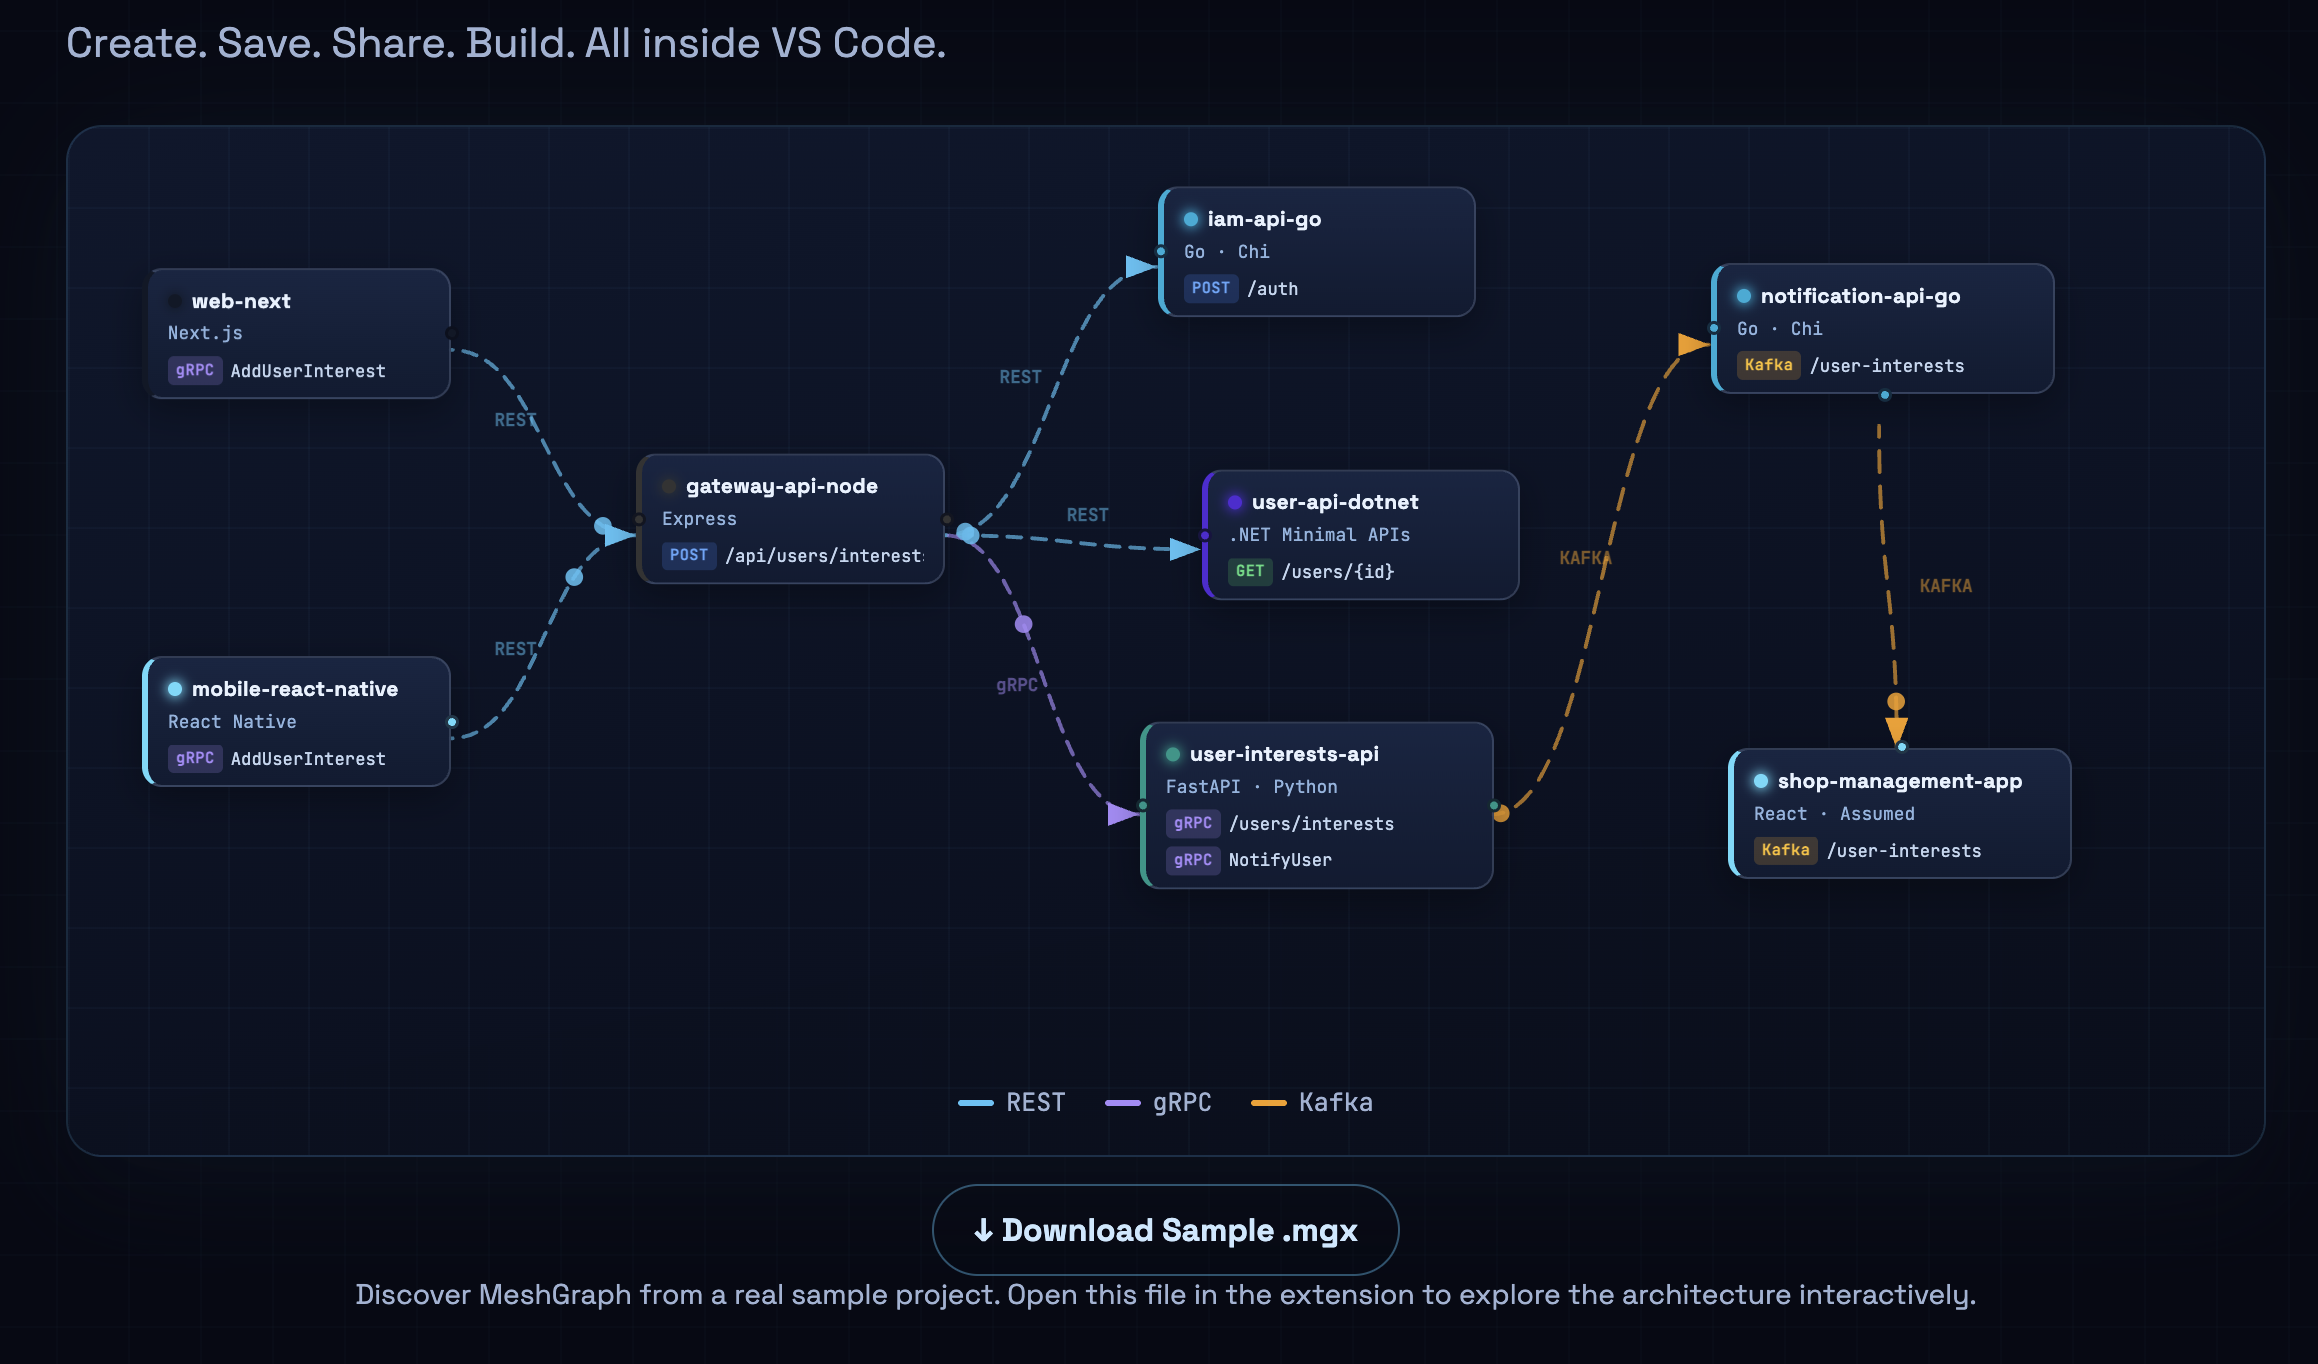Click the GET badge on user-api-dotnet

[1249, 571]
